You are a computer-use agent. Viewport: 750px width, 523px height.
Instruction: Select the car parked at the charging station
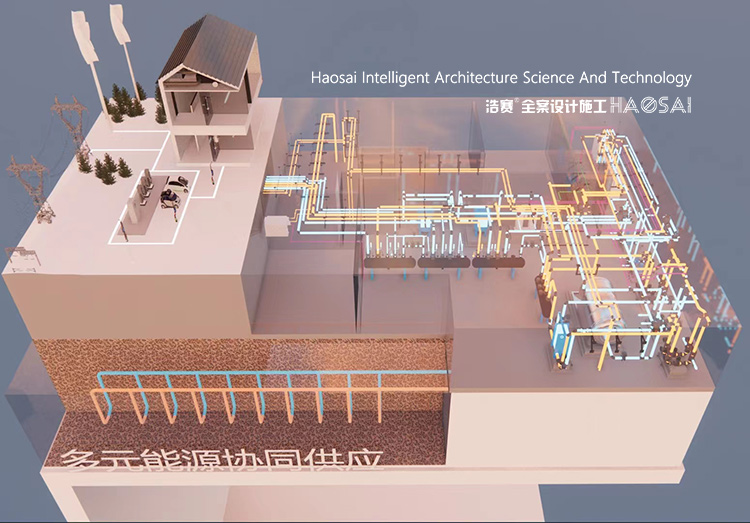(x=175, y=192)
